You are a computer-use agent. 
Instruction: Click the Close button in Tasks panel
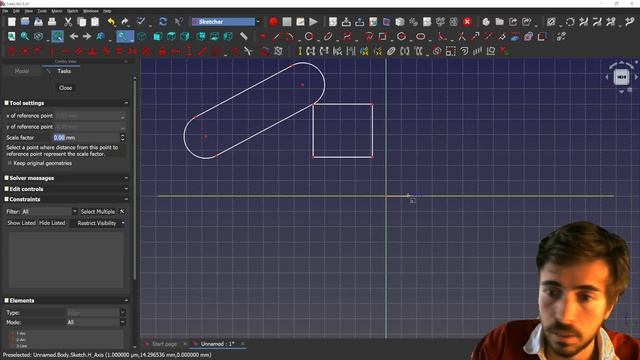pos(65,88)
